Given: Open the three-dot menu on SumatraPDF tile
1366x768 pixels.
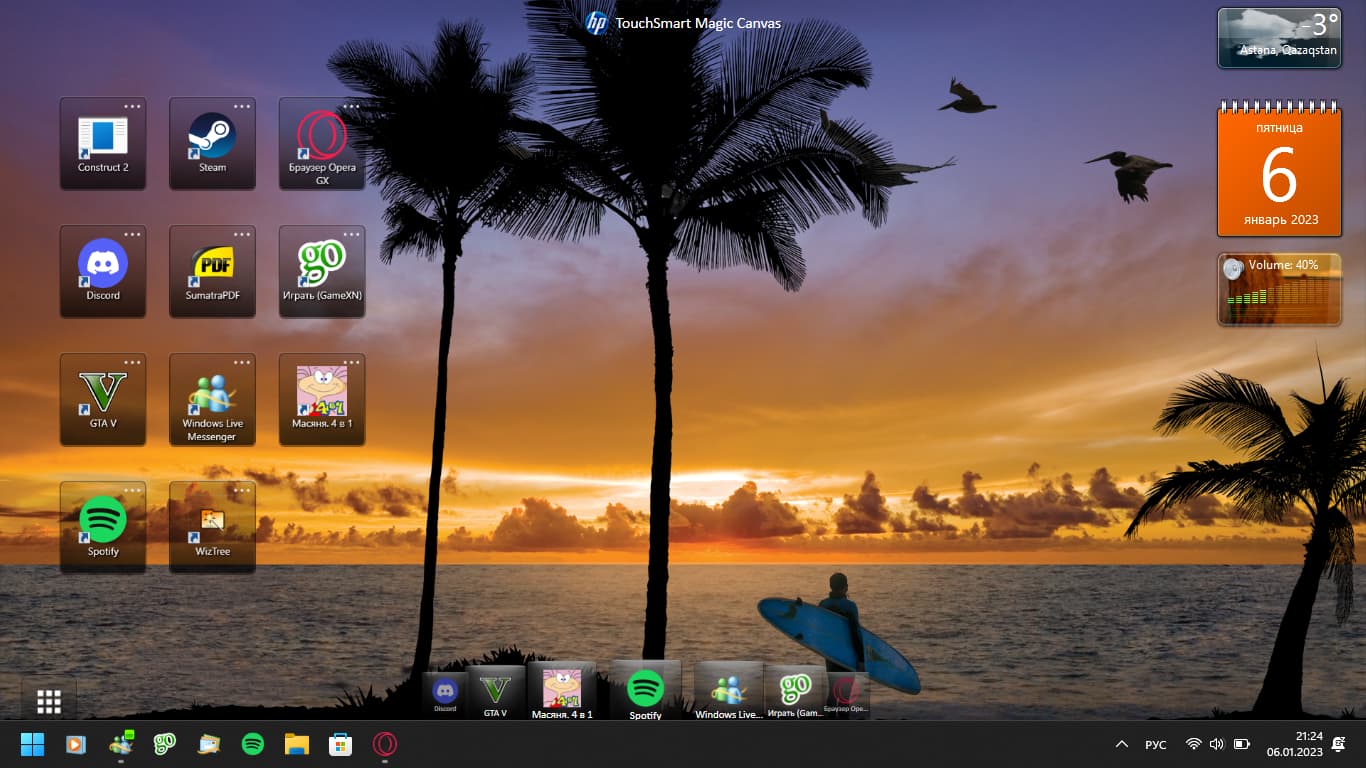Looking at the screenshot, I should [242, 234].
